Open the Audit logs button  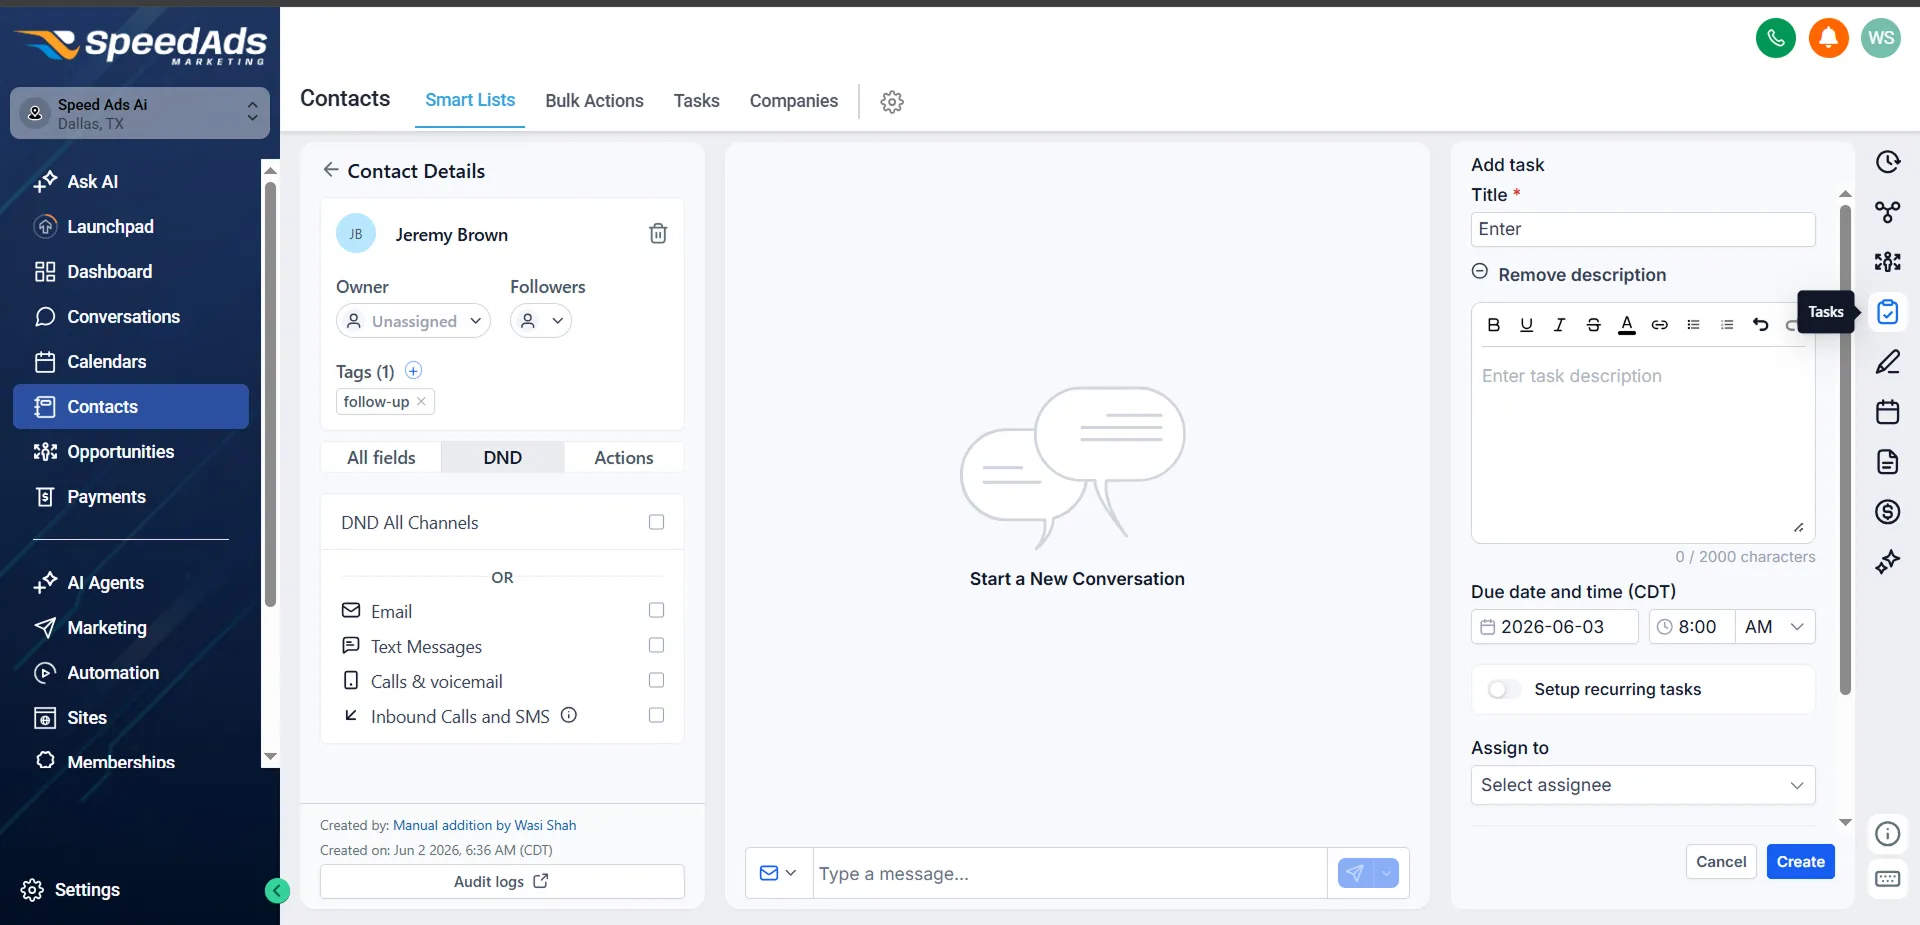(x=502, y=881)
